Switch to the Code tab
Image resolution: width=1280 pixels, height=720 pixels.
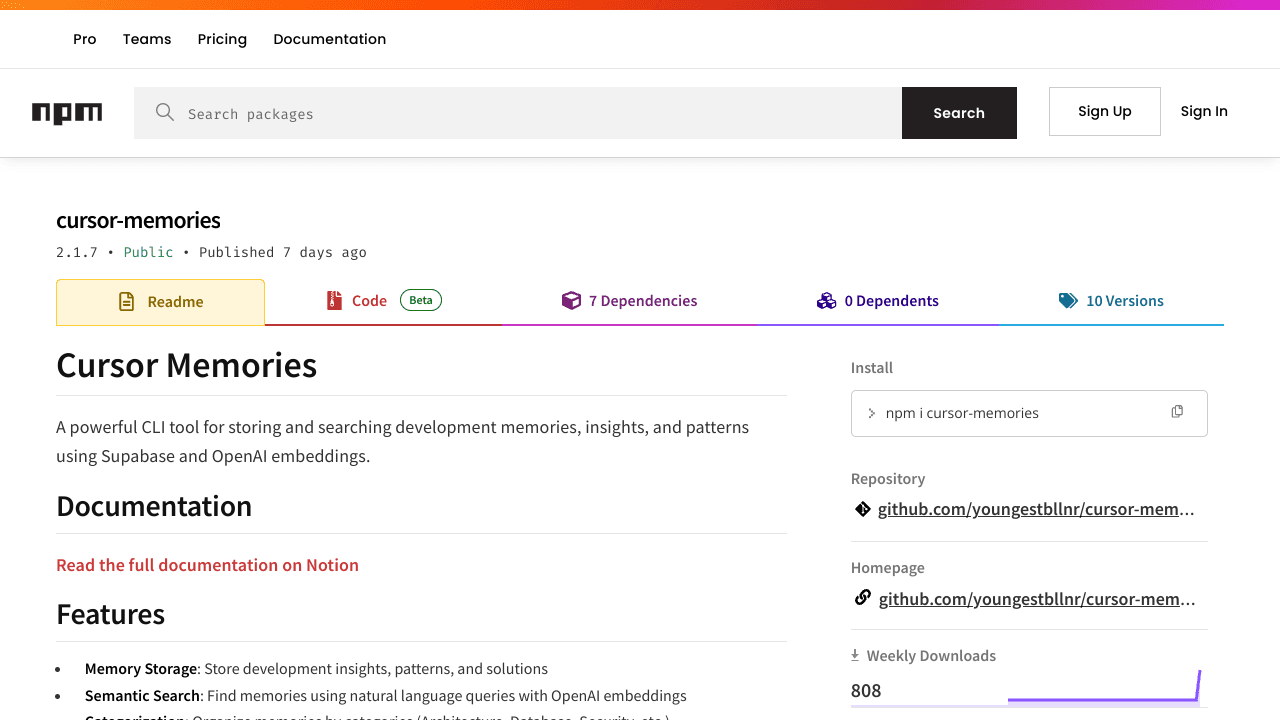383,301
